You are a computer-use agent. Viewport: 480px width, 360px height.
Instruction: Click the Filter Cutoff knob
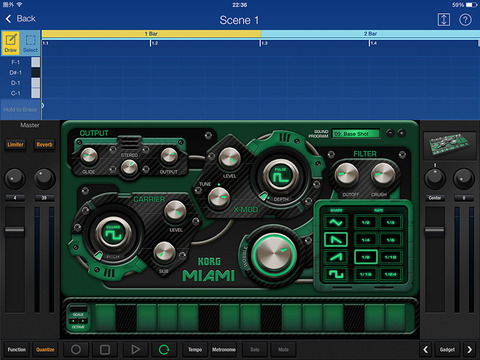(346, 175)
